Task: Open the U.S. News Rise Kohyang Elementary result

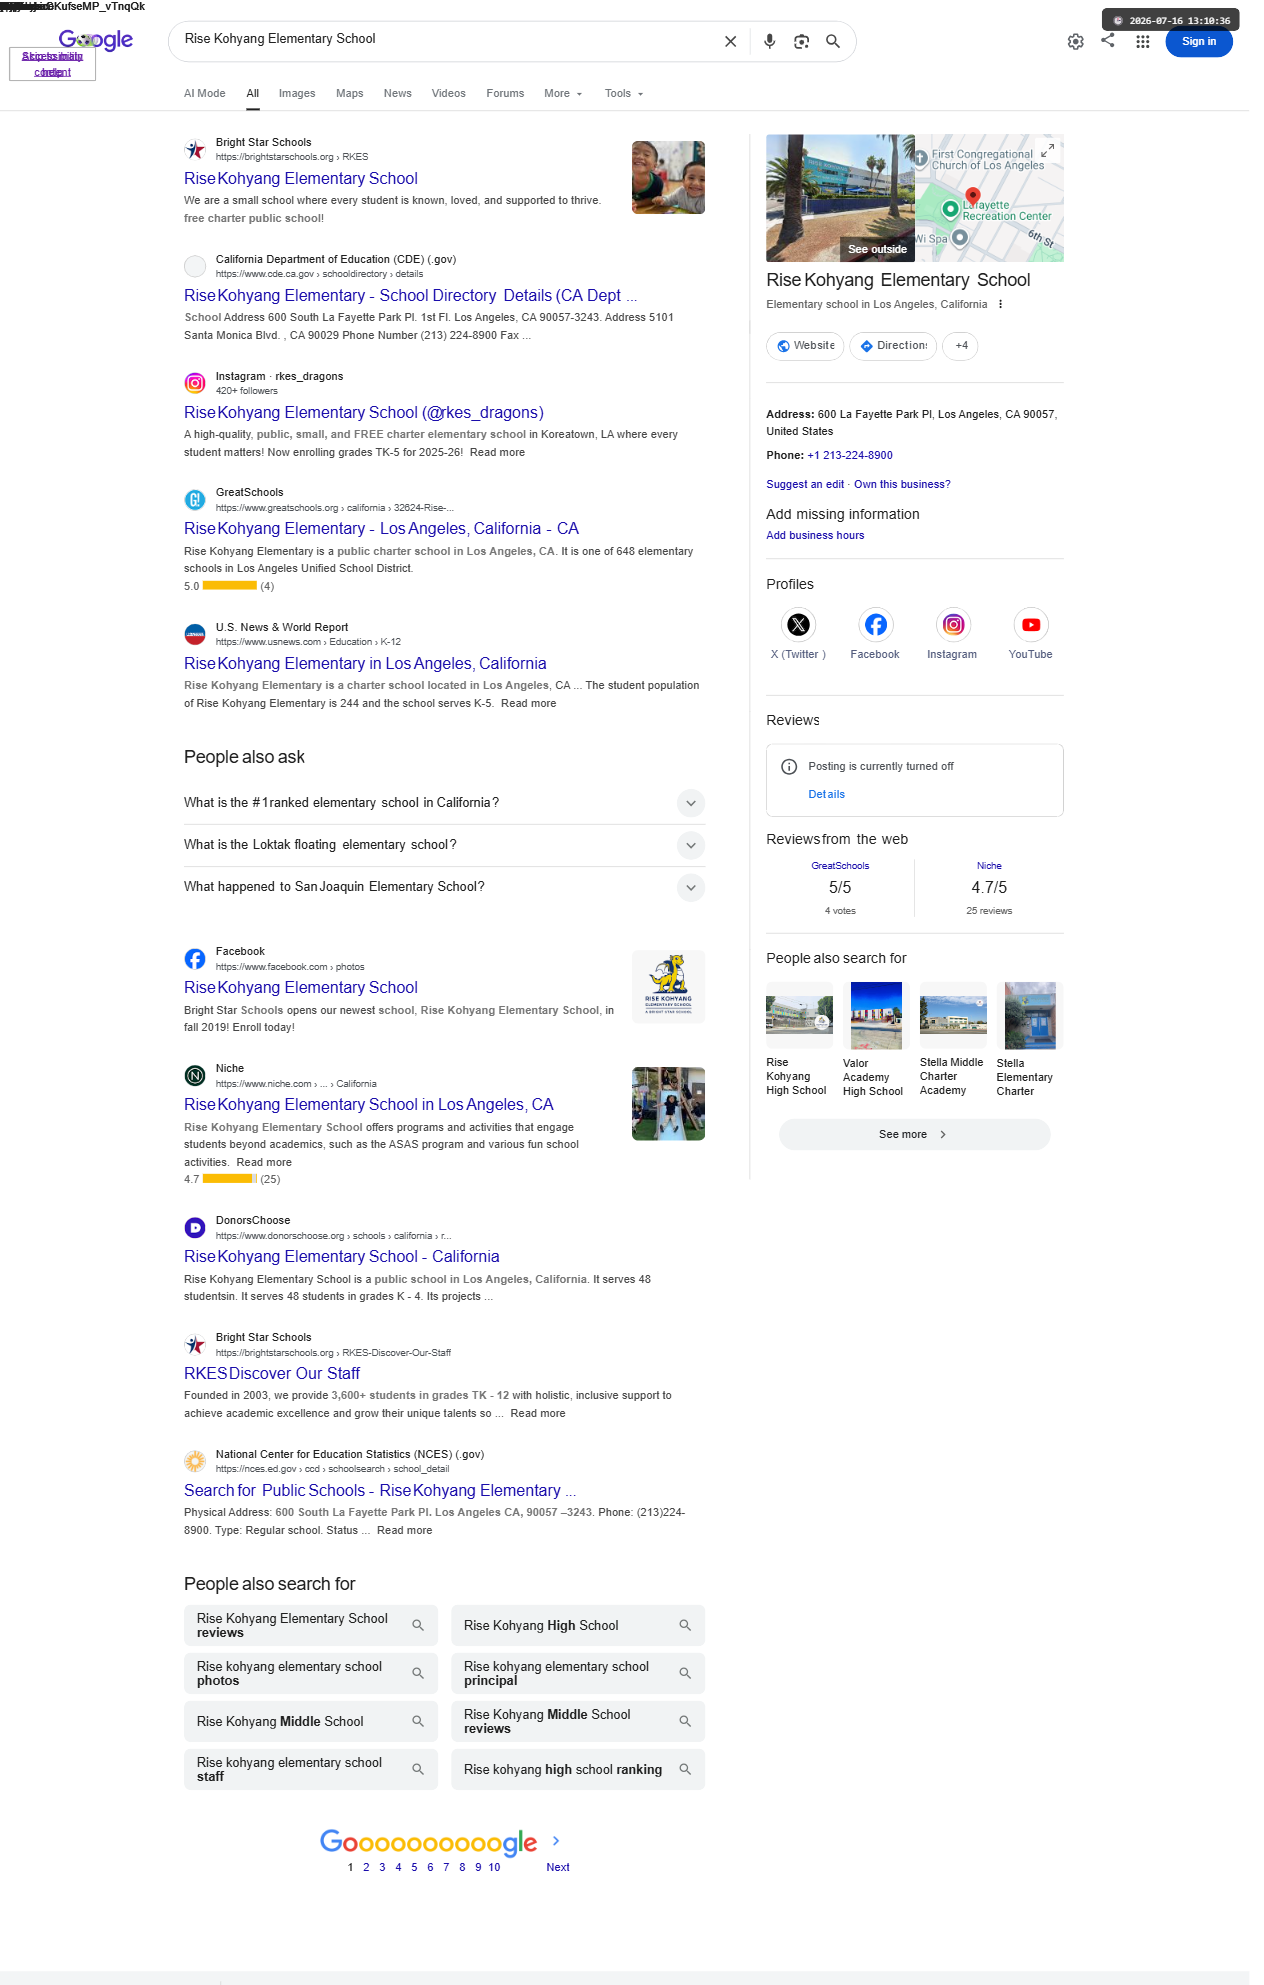Action: coord(365,664)
